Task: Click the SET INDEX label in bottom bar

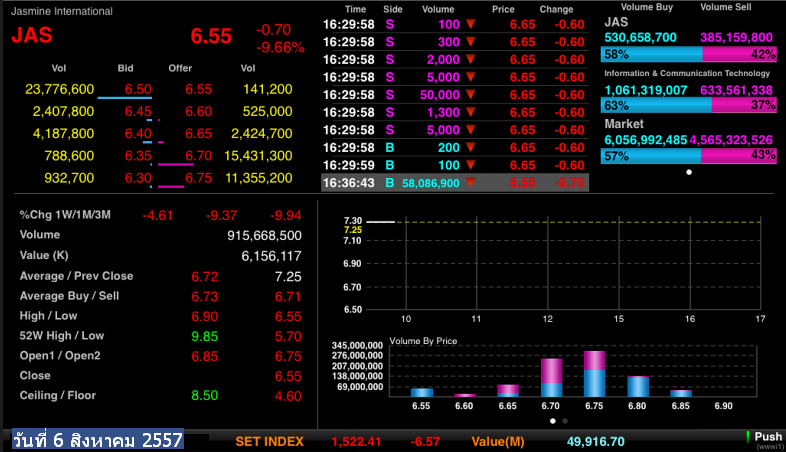Action: click(270, 441)
